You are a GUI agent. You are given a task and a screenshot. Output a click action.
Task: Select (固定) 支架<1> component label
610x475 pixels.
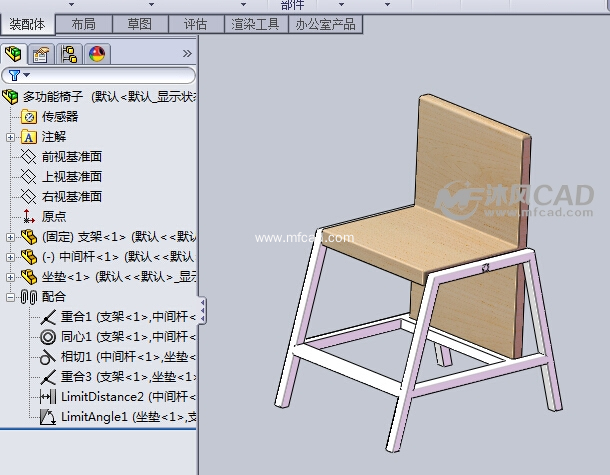tap(119, 237)
